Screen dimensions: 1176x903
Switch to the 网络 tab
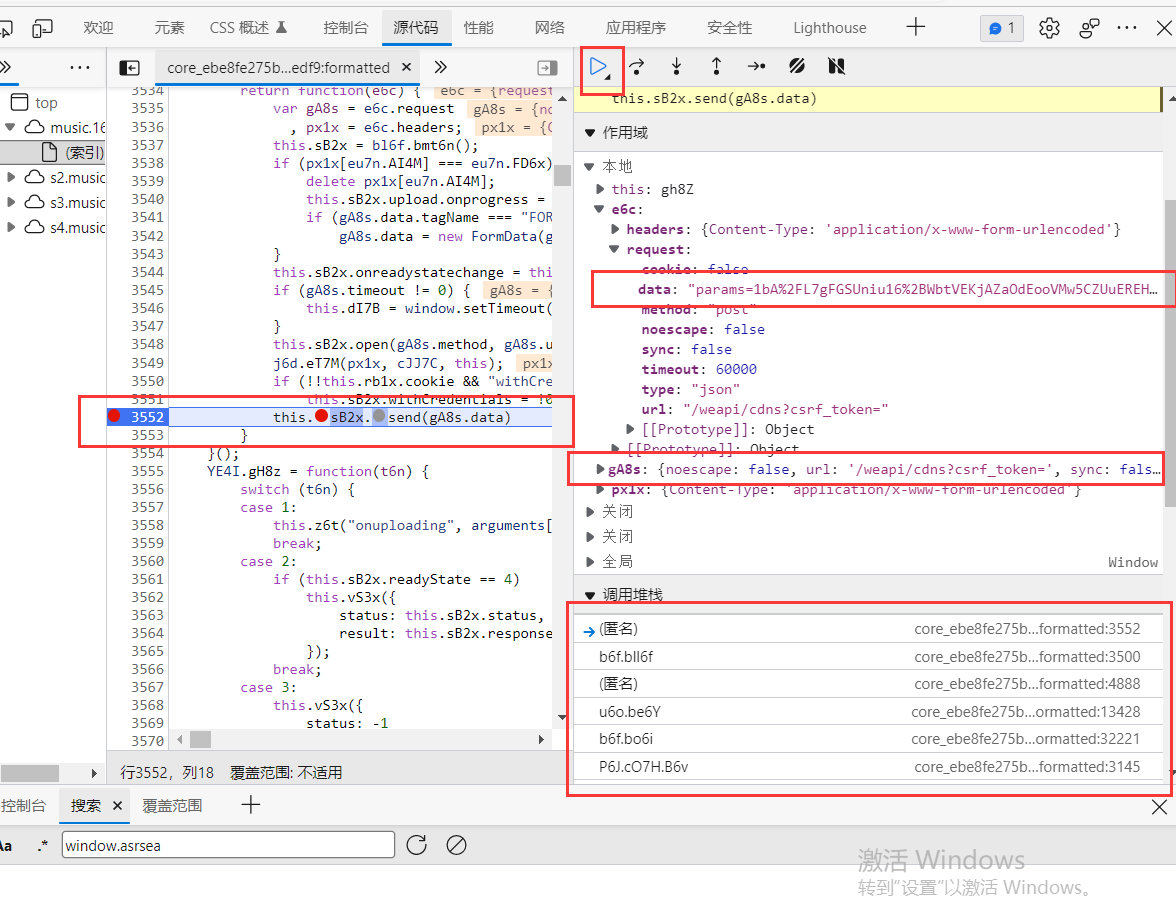click(549, 27)
